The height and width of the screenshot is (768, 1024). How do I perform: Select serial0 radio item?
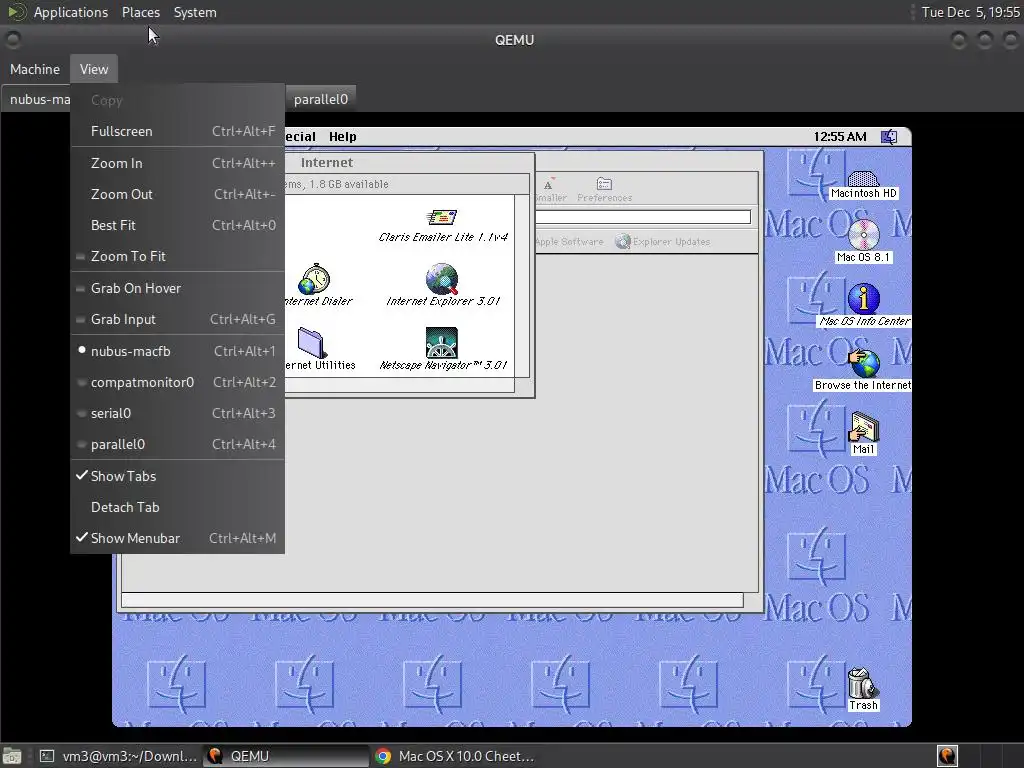(x=177, y=413)
